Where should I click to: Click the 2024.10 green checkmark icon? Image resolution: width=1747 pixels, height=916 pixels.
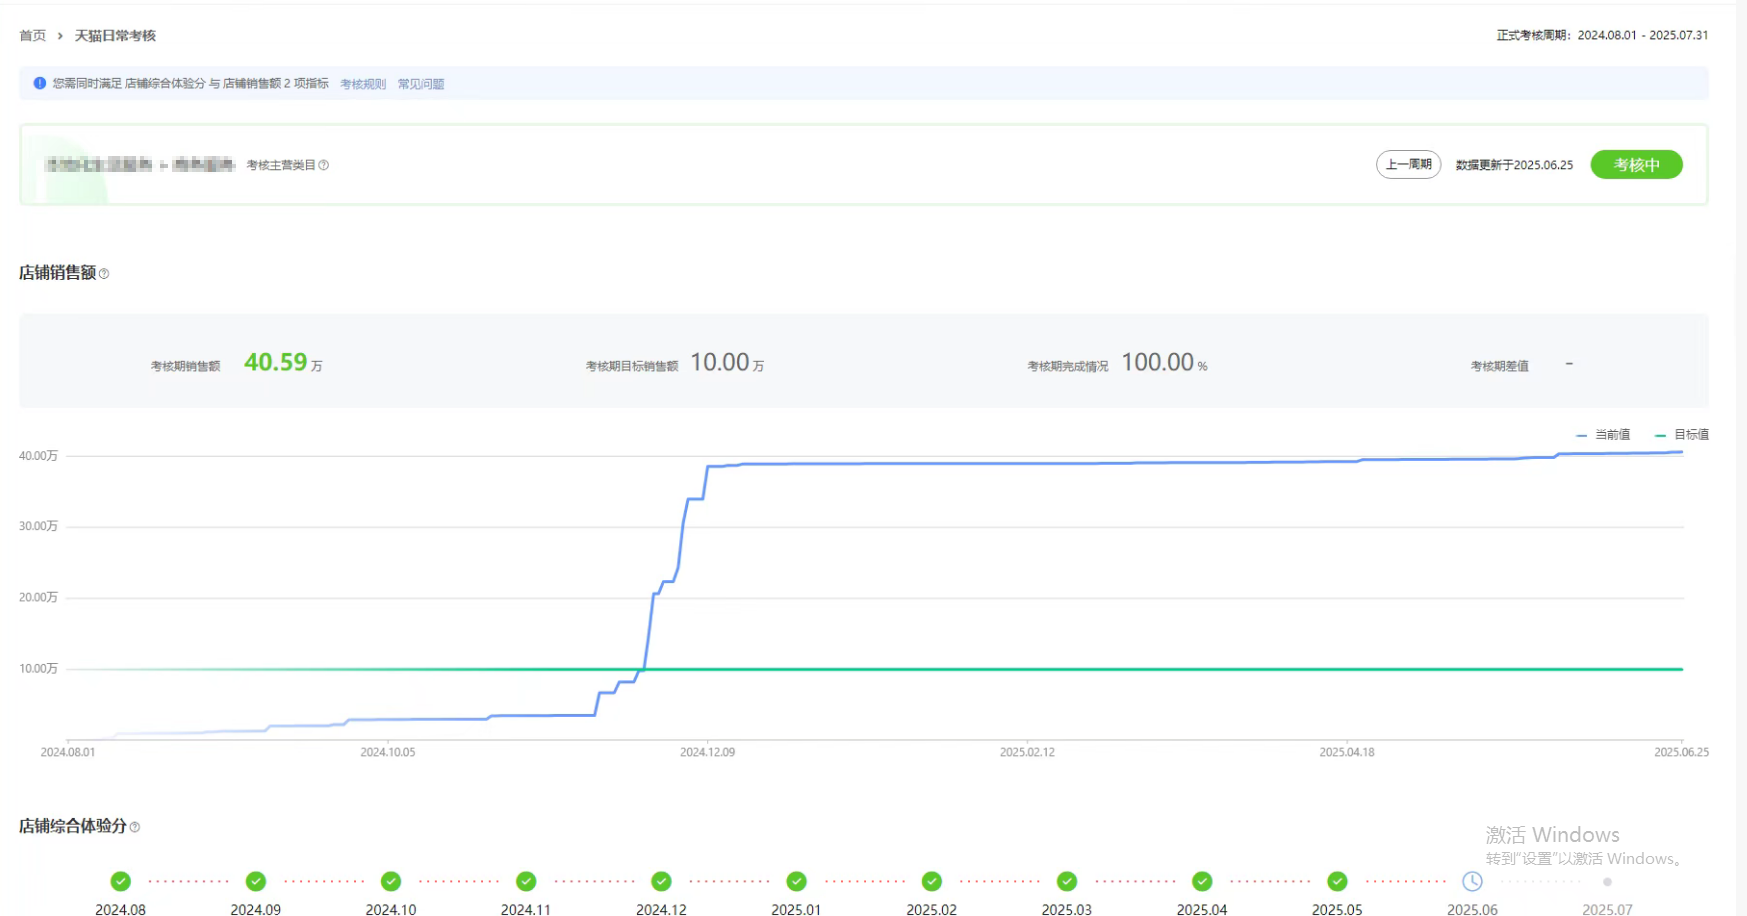pos(391,881)
